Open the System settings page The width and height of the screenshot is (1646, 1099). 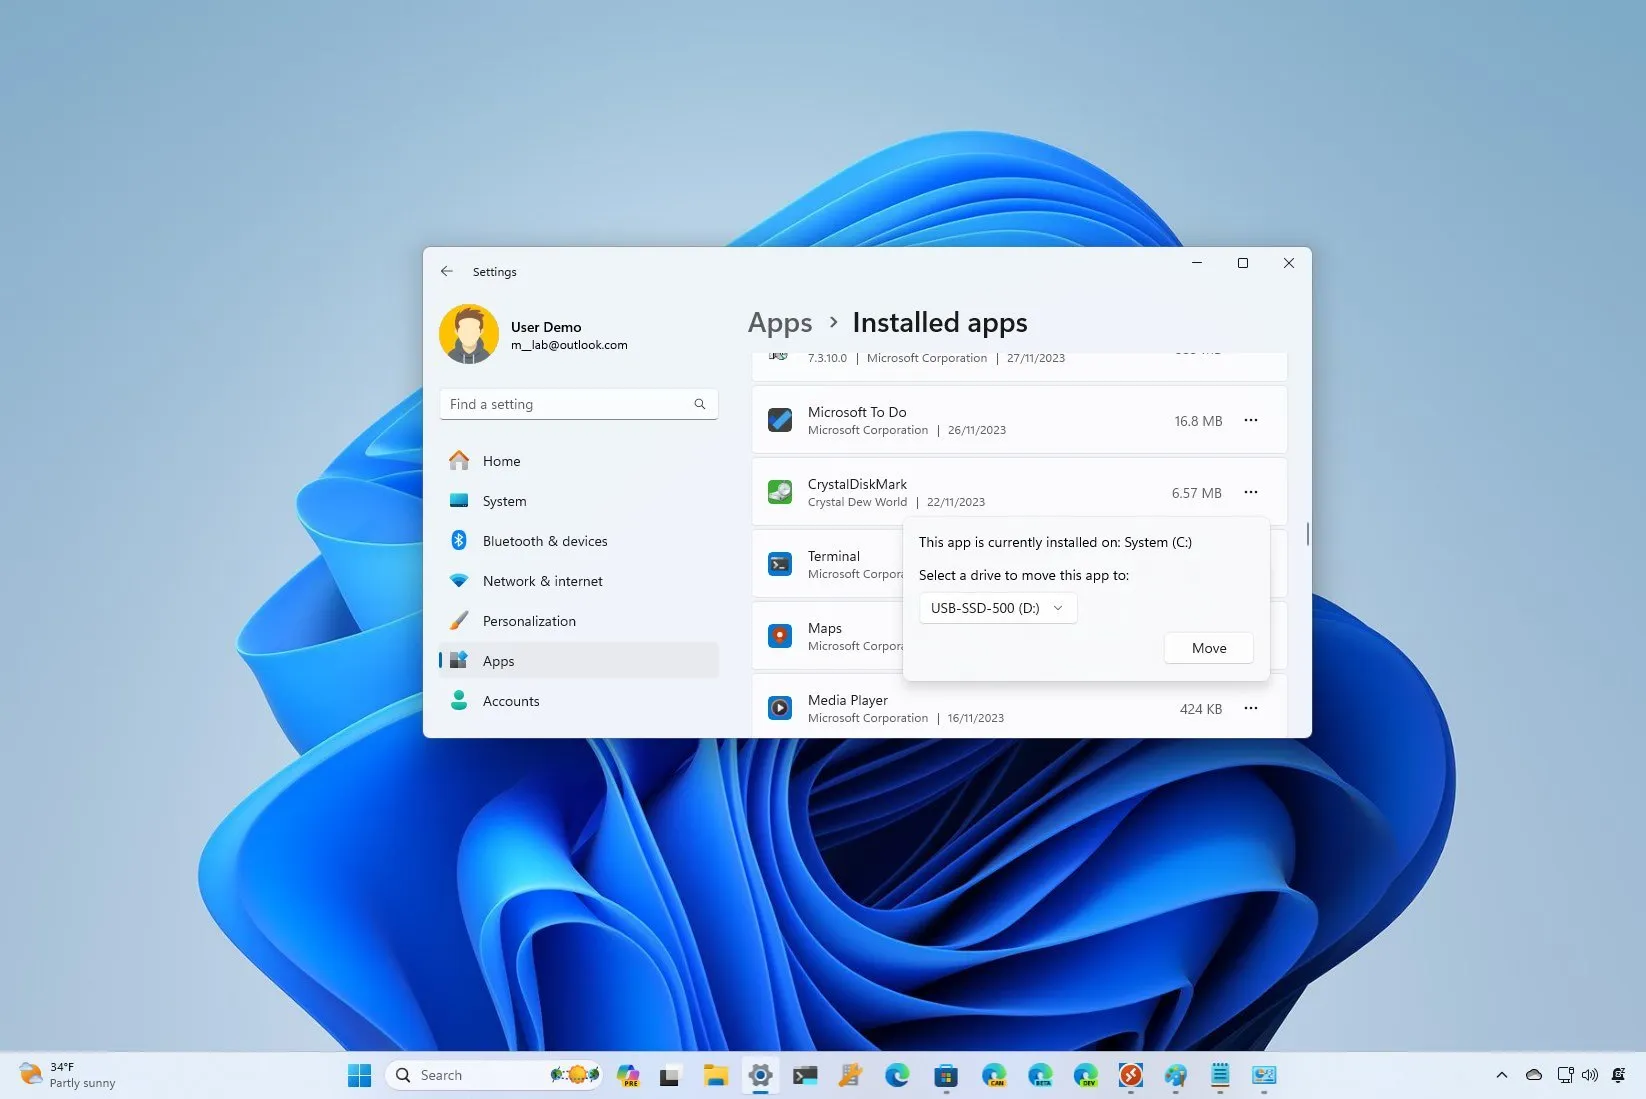coord(579,501)
